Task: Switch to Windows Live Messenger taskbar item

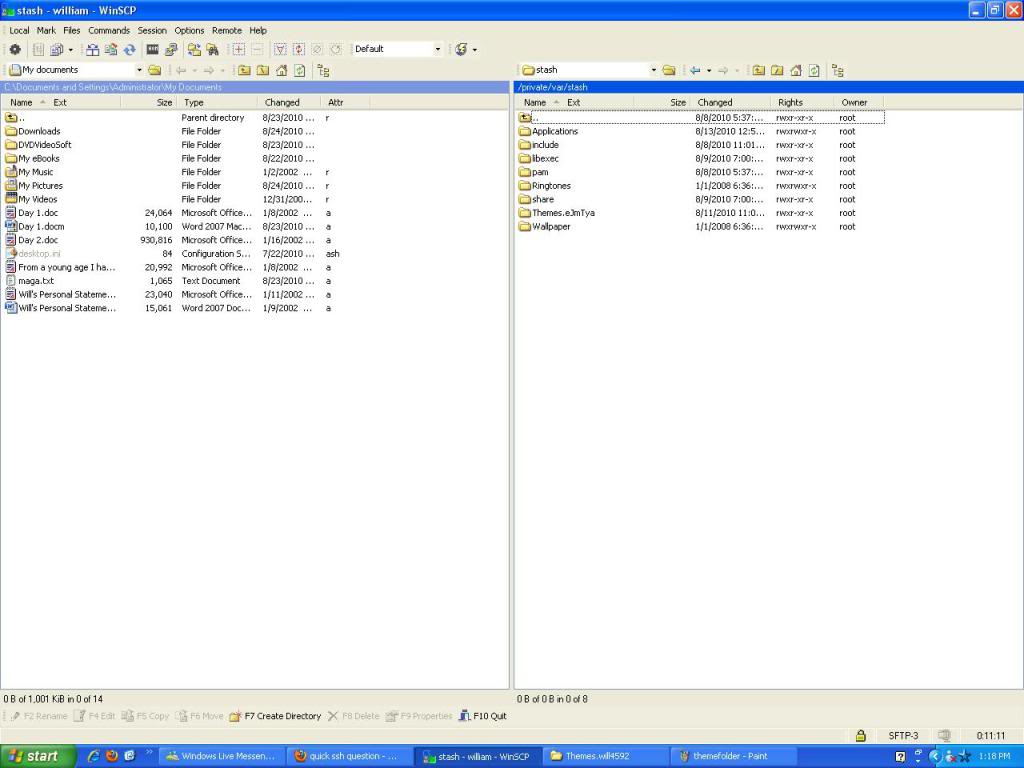Action: coord(222,756)
